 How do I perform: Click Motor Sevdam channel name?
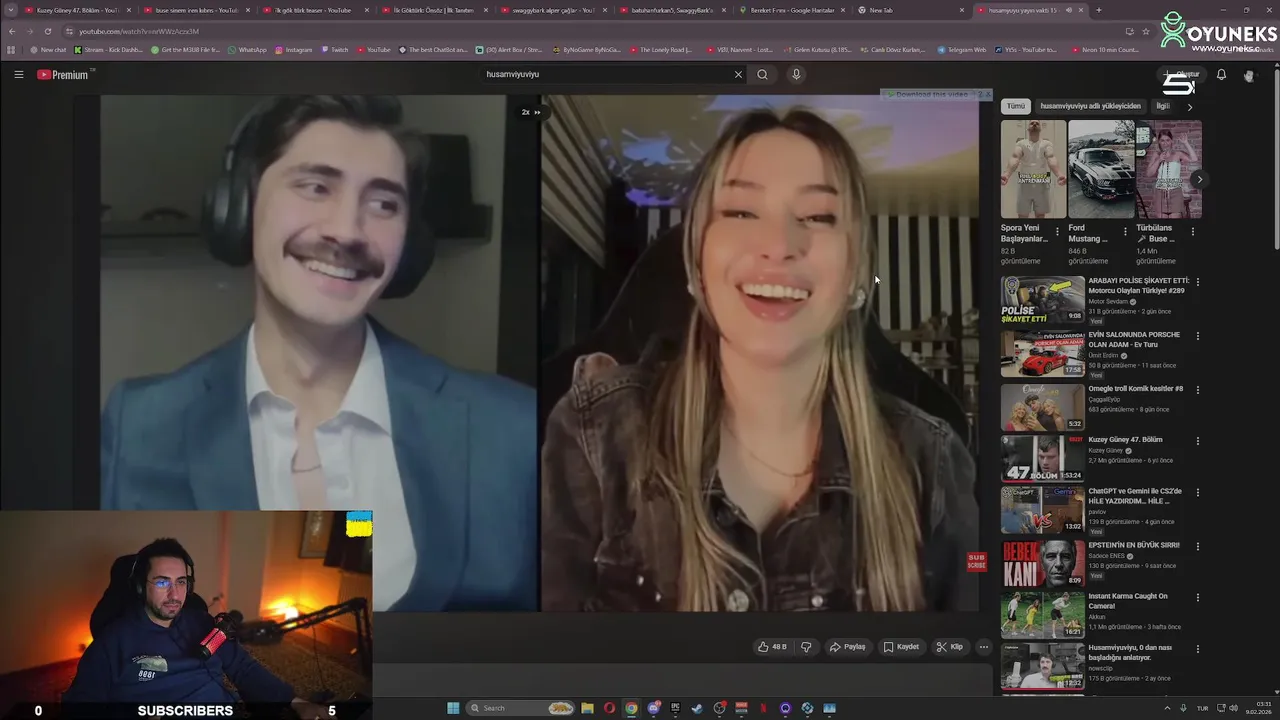[x=1108, y=301]
